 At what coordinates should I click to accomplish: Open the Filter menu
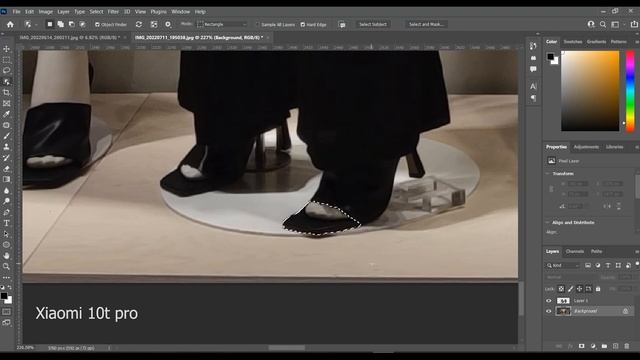[113, 12]
